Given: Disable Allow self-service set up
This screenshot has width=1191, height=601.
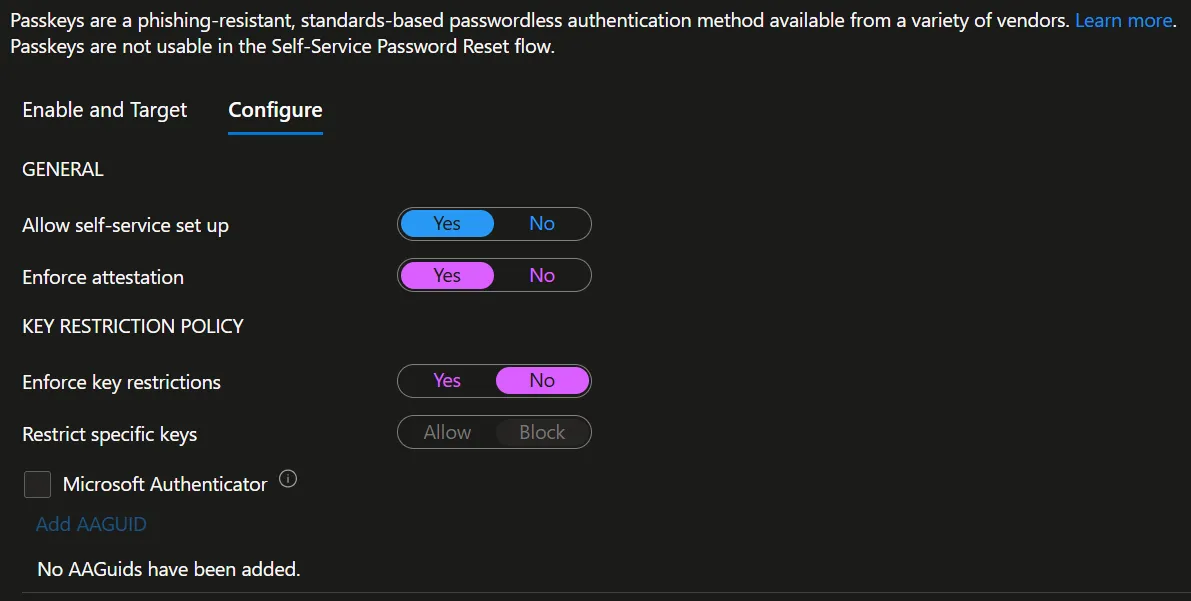Looking at the screenshot, I should [x=542, y=223].
